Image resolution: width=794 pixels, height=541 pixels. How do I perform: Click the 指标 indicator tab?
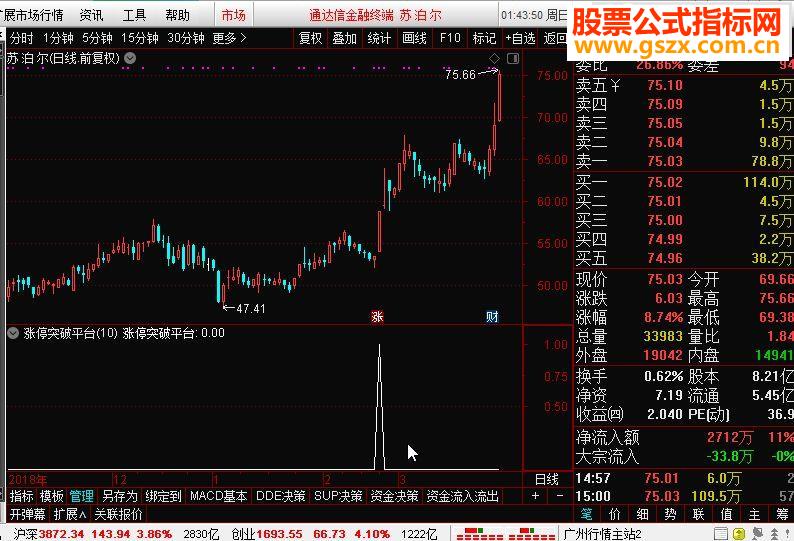(x=21, y=496)
